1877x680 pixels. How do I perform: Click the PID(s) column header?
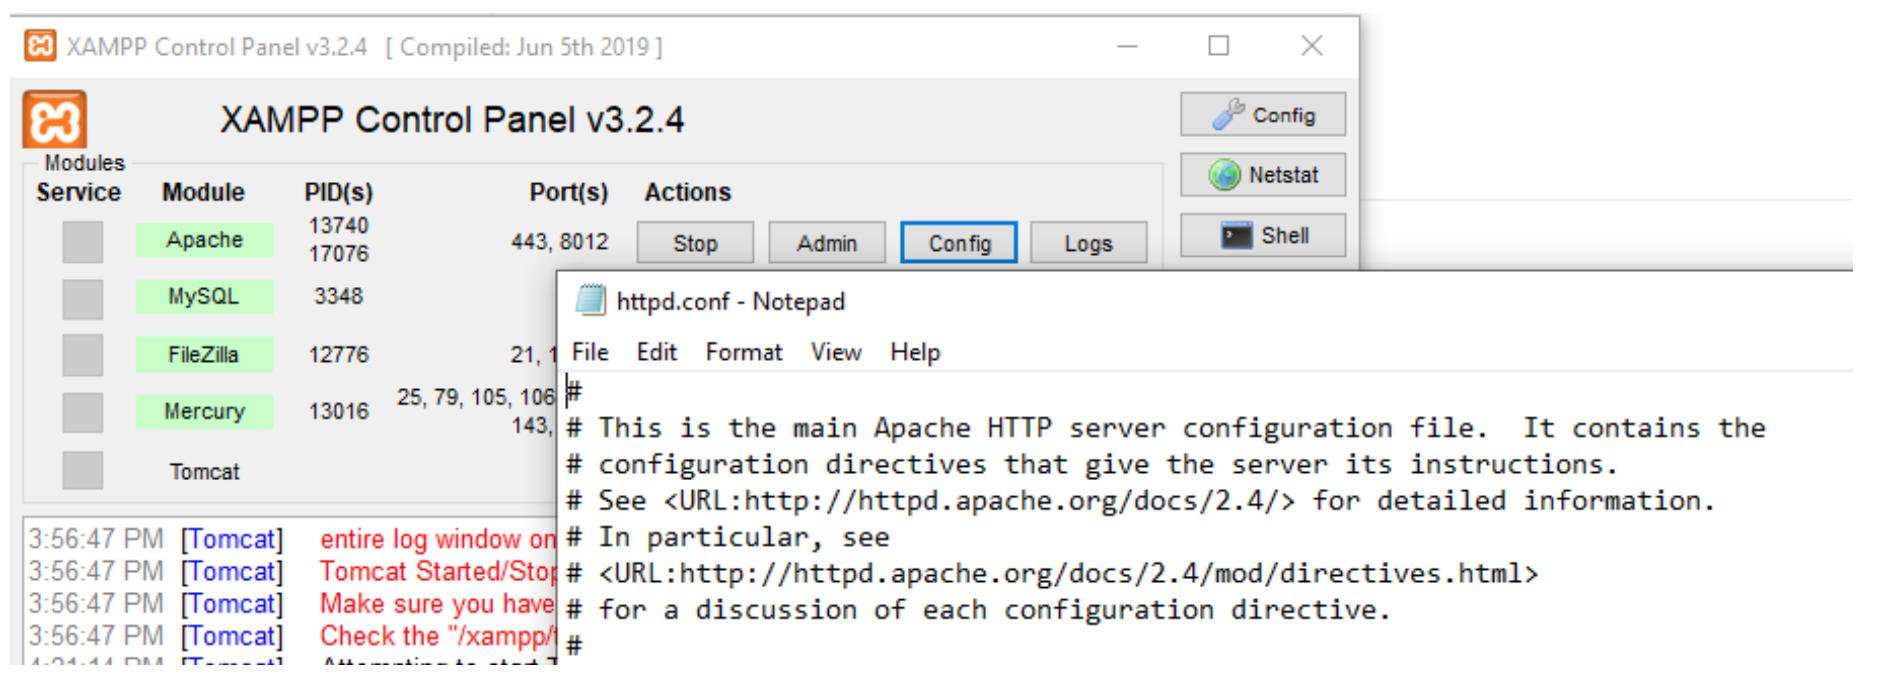tap(339, 192)
